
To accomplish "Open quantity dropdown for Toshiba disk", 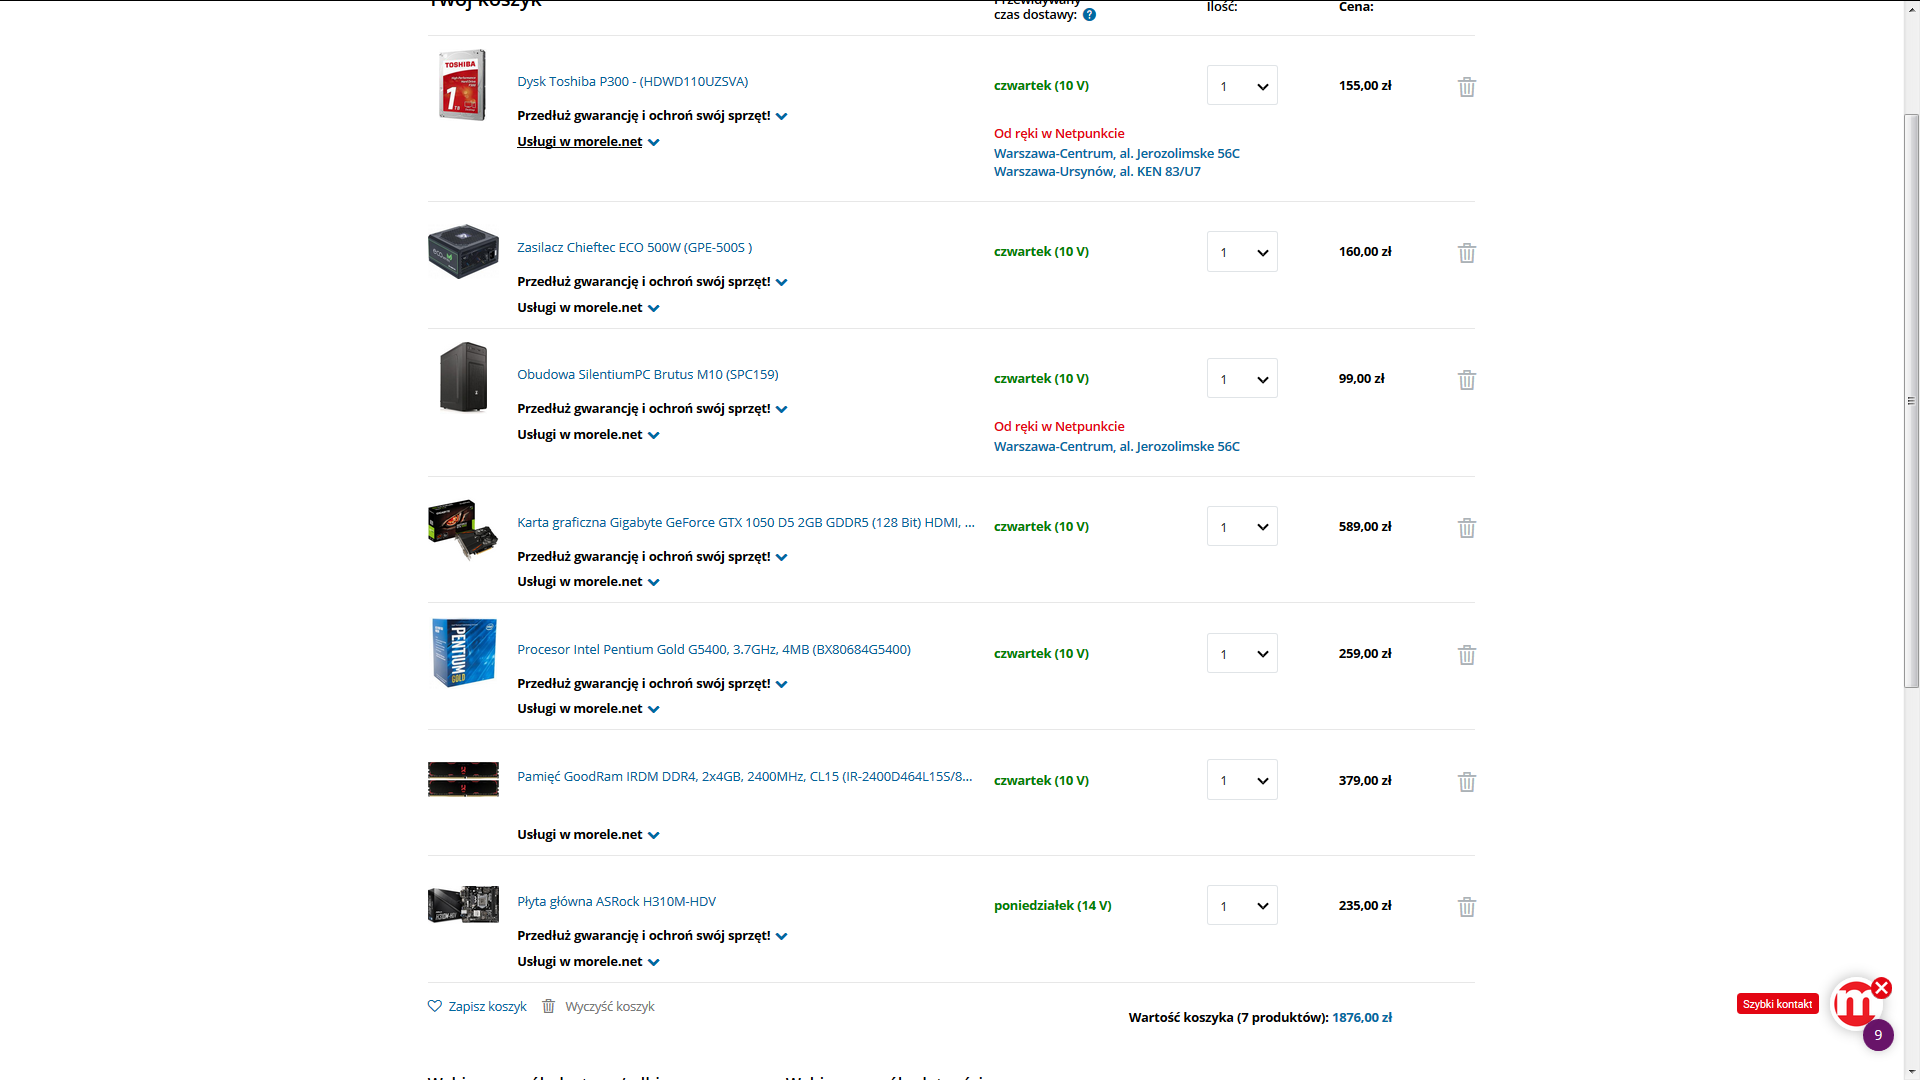I will [1242, 86].
